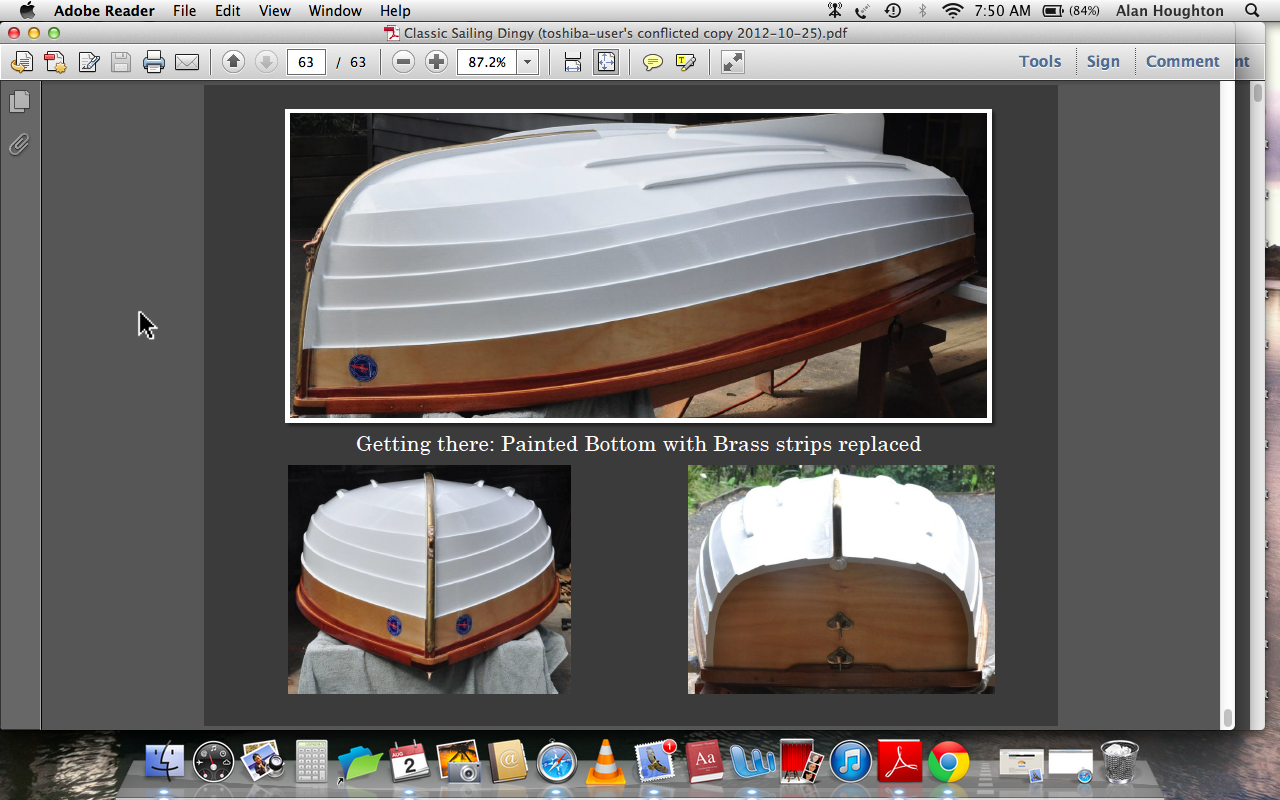Expand the Comment pane
Viewport: 1280px width, 800px height.
click(x=1182, y=61)
